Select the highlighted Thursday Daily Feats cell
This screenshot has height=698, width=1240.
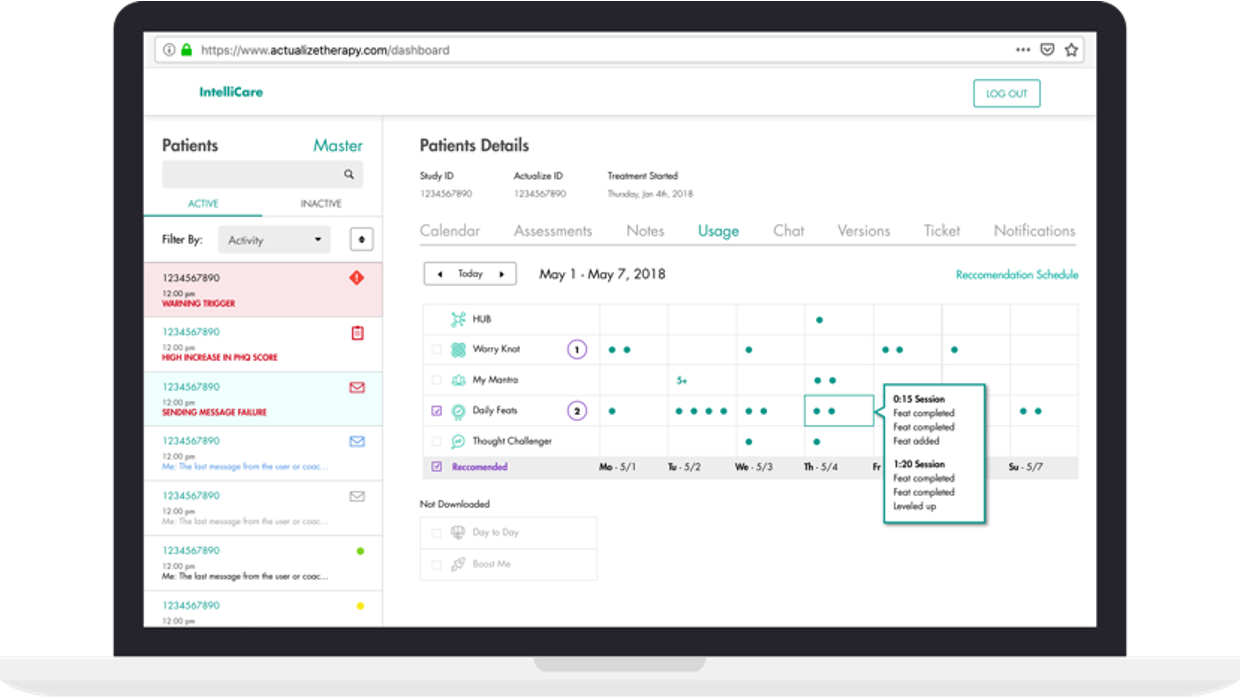(x=839, y=411)
